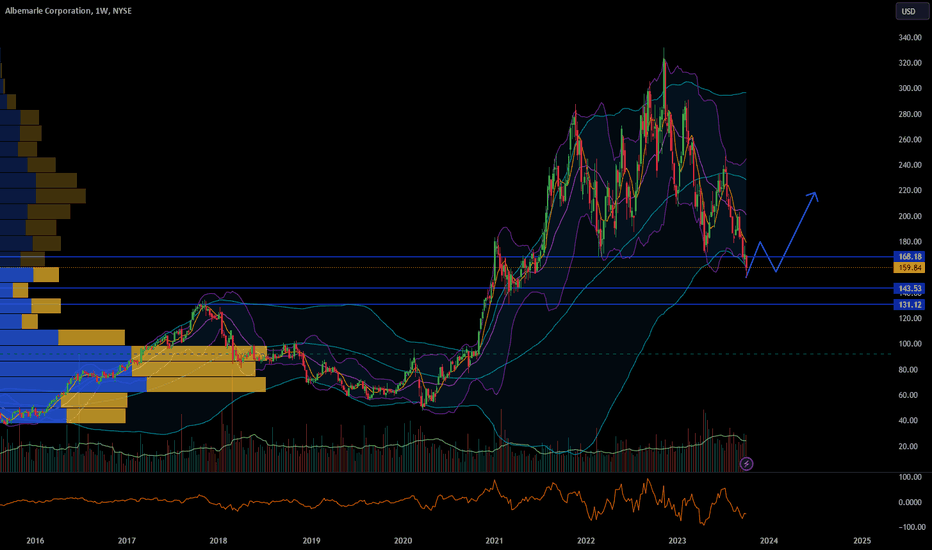Click the 260.00 price scale label

pos(910,140)
